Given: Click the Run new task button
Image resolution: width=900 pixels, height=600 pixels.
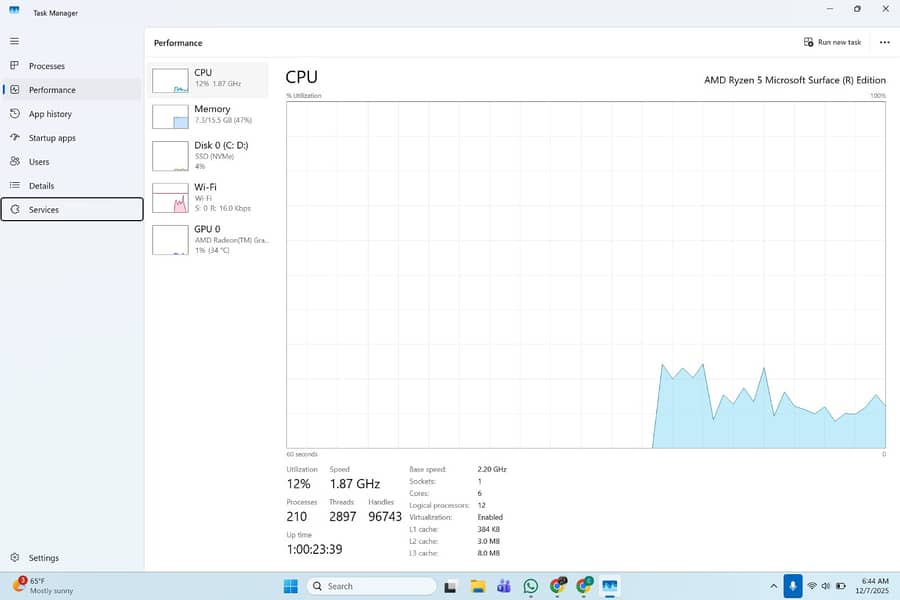Looking at the screenshot, I should click(x=832, y=42).
